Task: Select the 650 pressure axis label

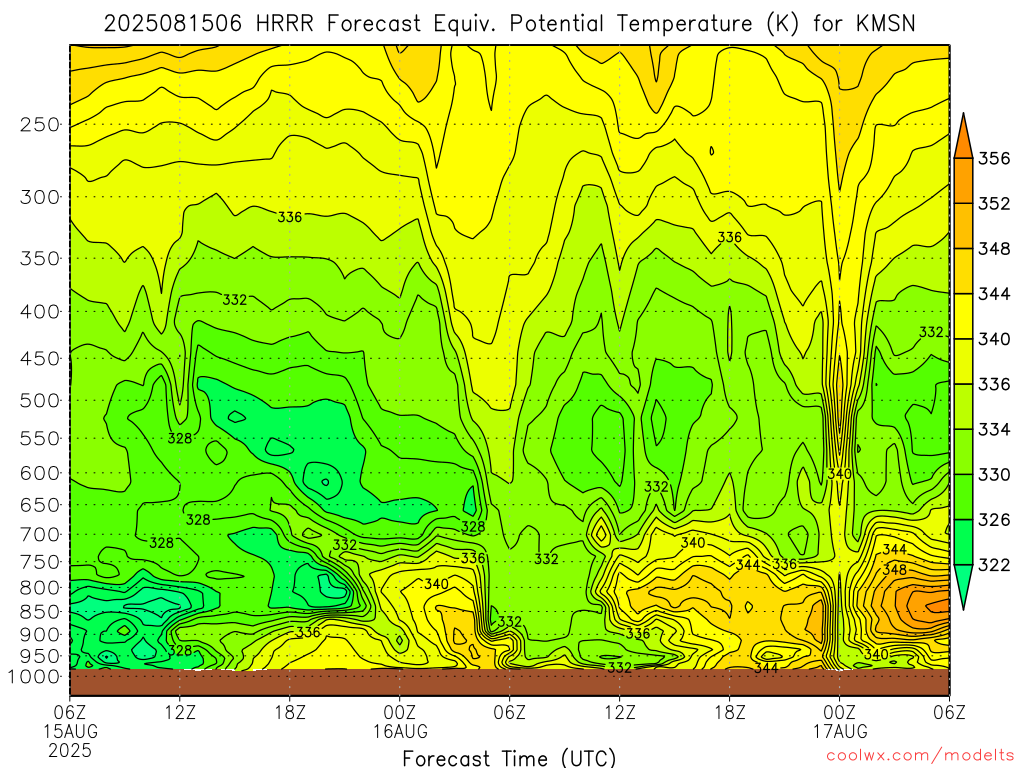Action: click(40, 505)
